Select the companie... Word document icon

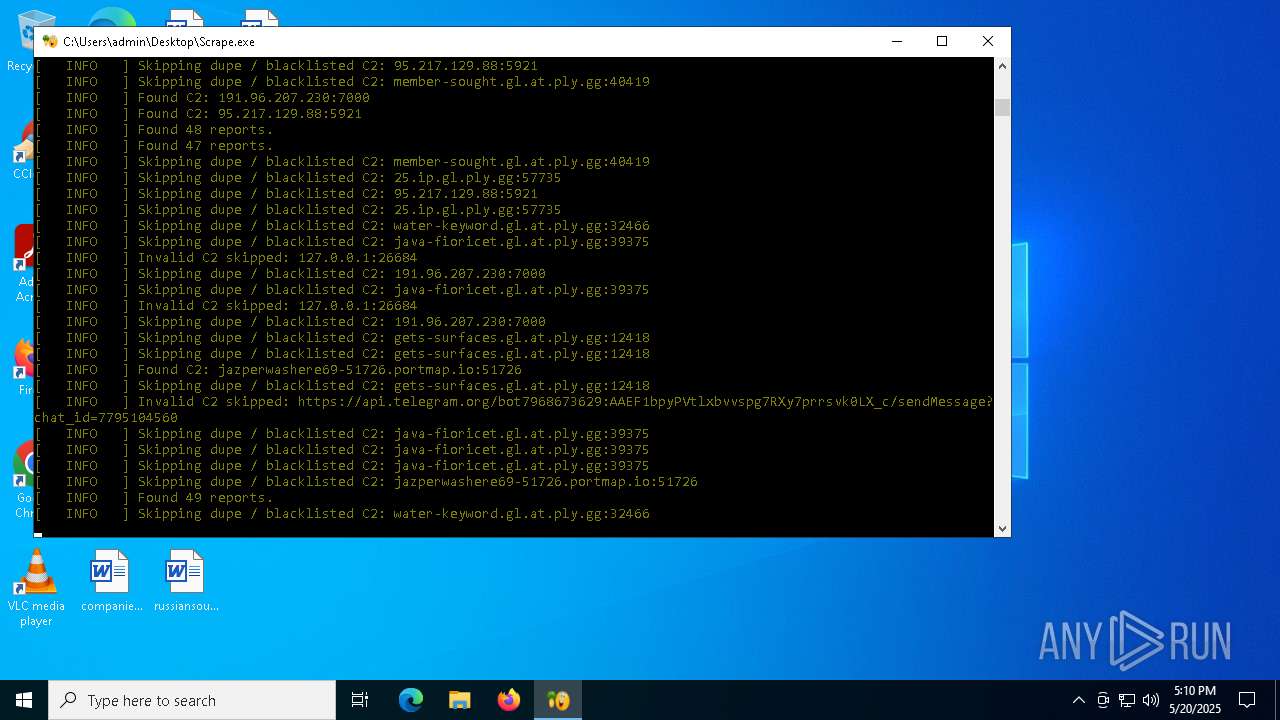111,581
